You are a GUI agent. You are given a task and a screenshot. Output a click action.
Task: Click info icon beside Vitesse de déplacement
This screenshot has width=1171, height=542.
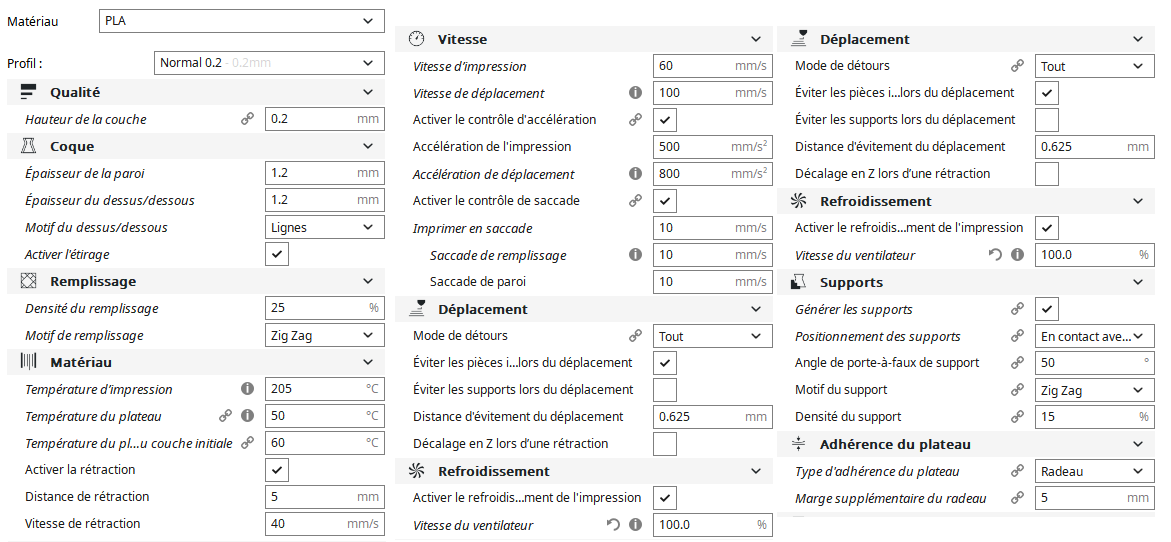pos(636,93)
